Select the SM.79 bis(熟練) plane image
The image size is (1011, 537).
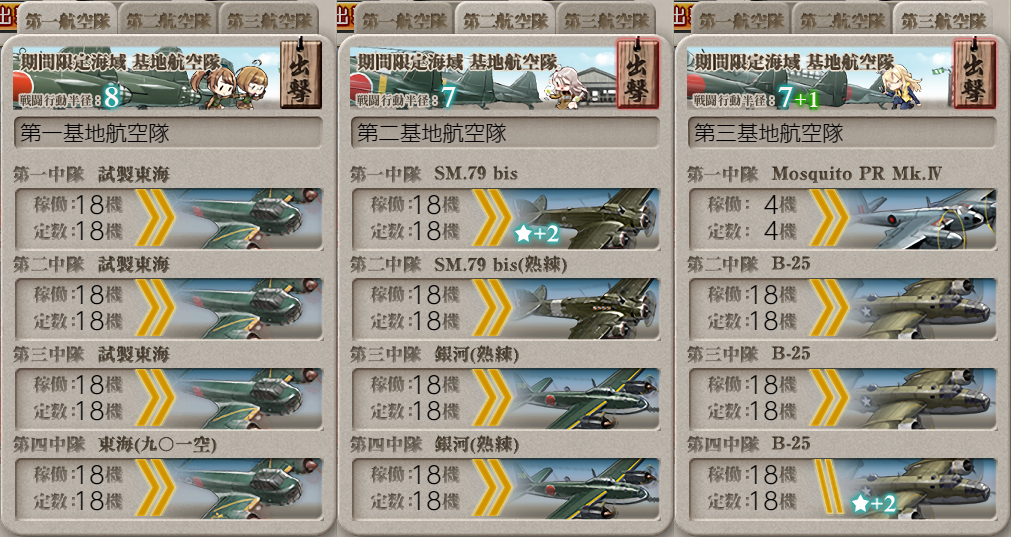586,309
